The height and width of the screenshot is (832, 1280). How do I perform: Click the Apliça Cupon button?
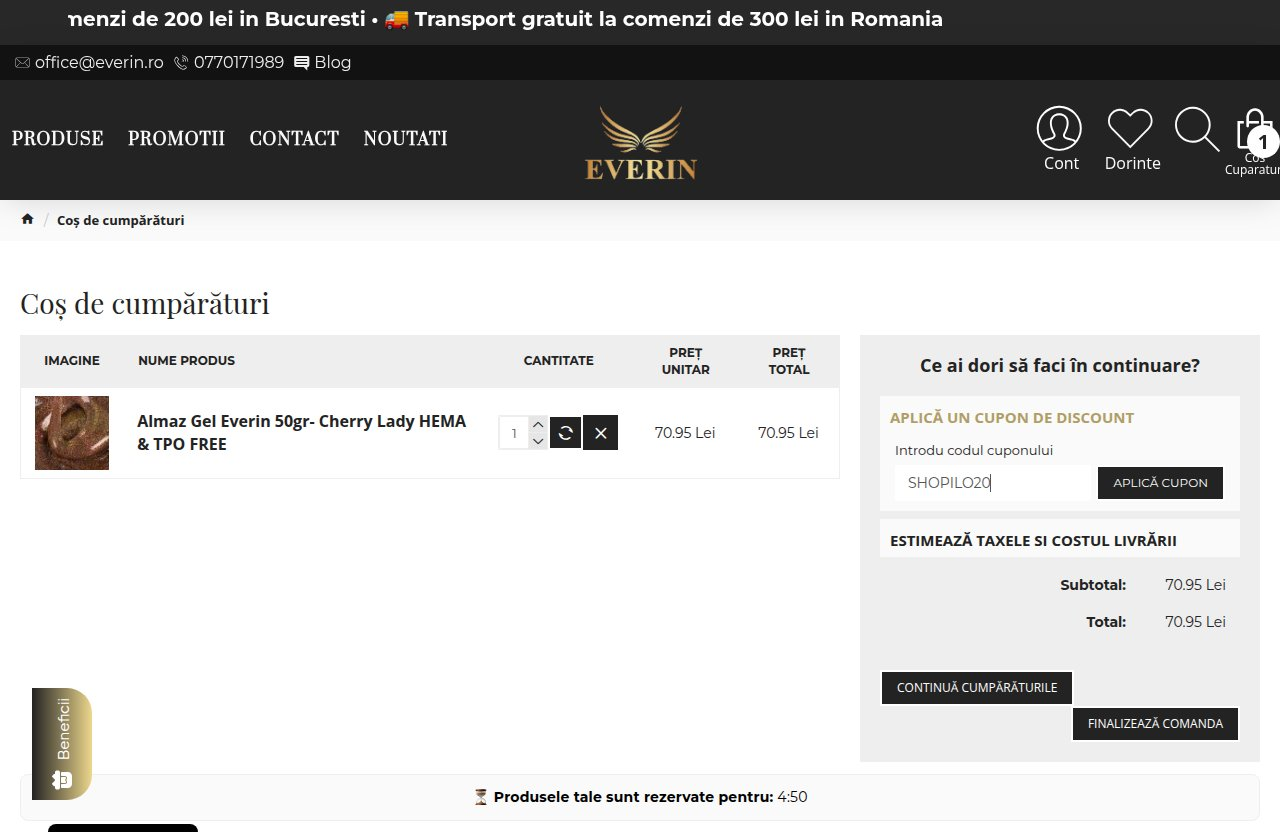[x=1160, y=483]
